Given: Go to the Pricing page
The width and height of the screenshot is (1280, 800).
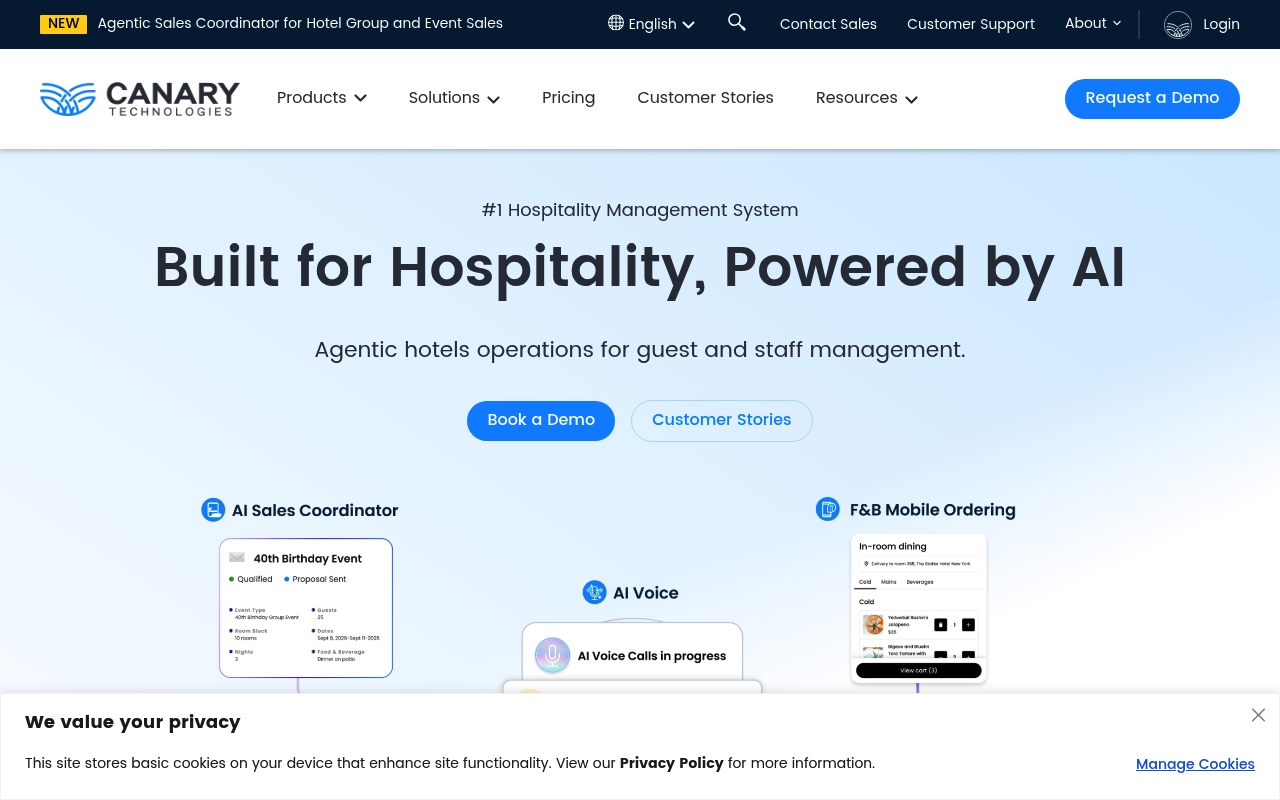Looking at the screenshot, I should (568, 97).
